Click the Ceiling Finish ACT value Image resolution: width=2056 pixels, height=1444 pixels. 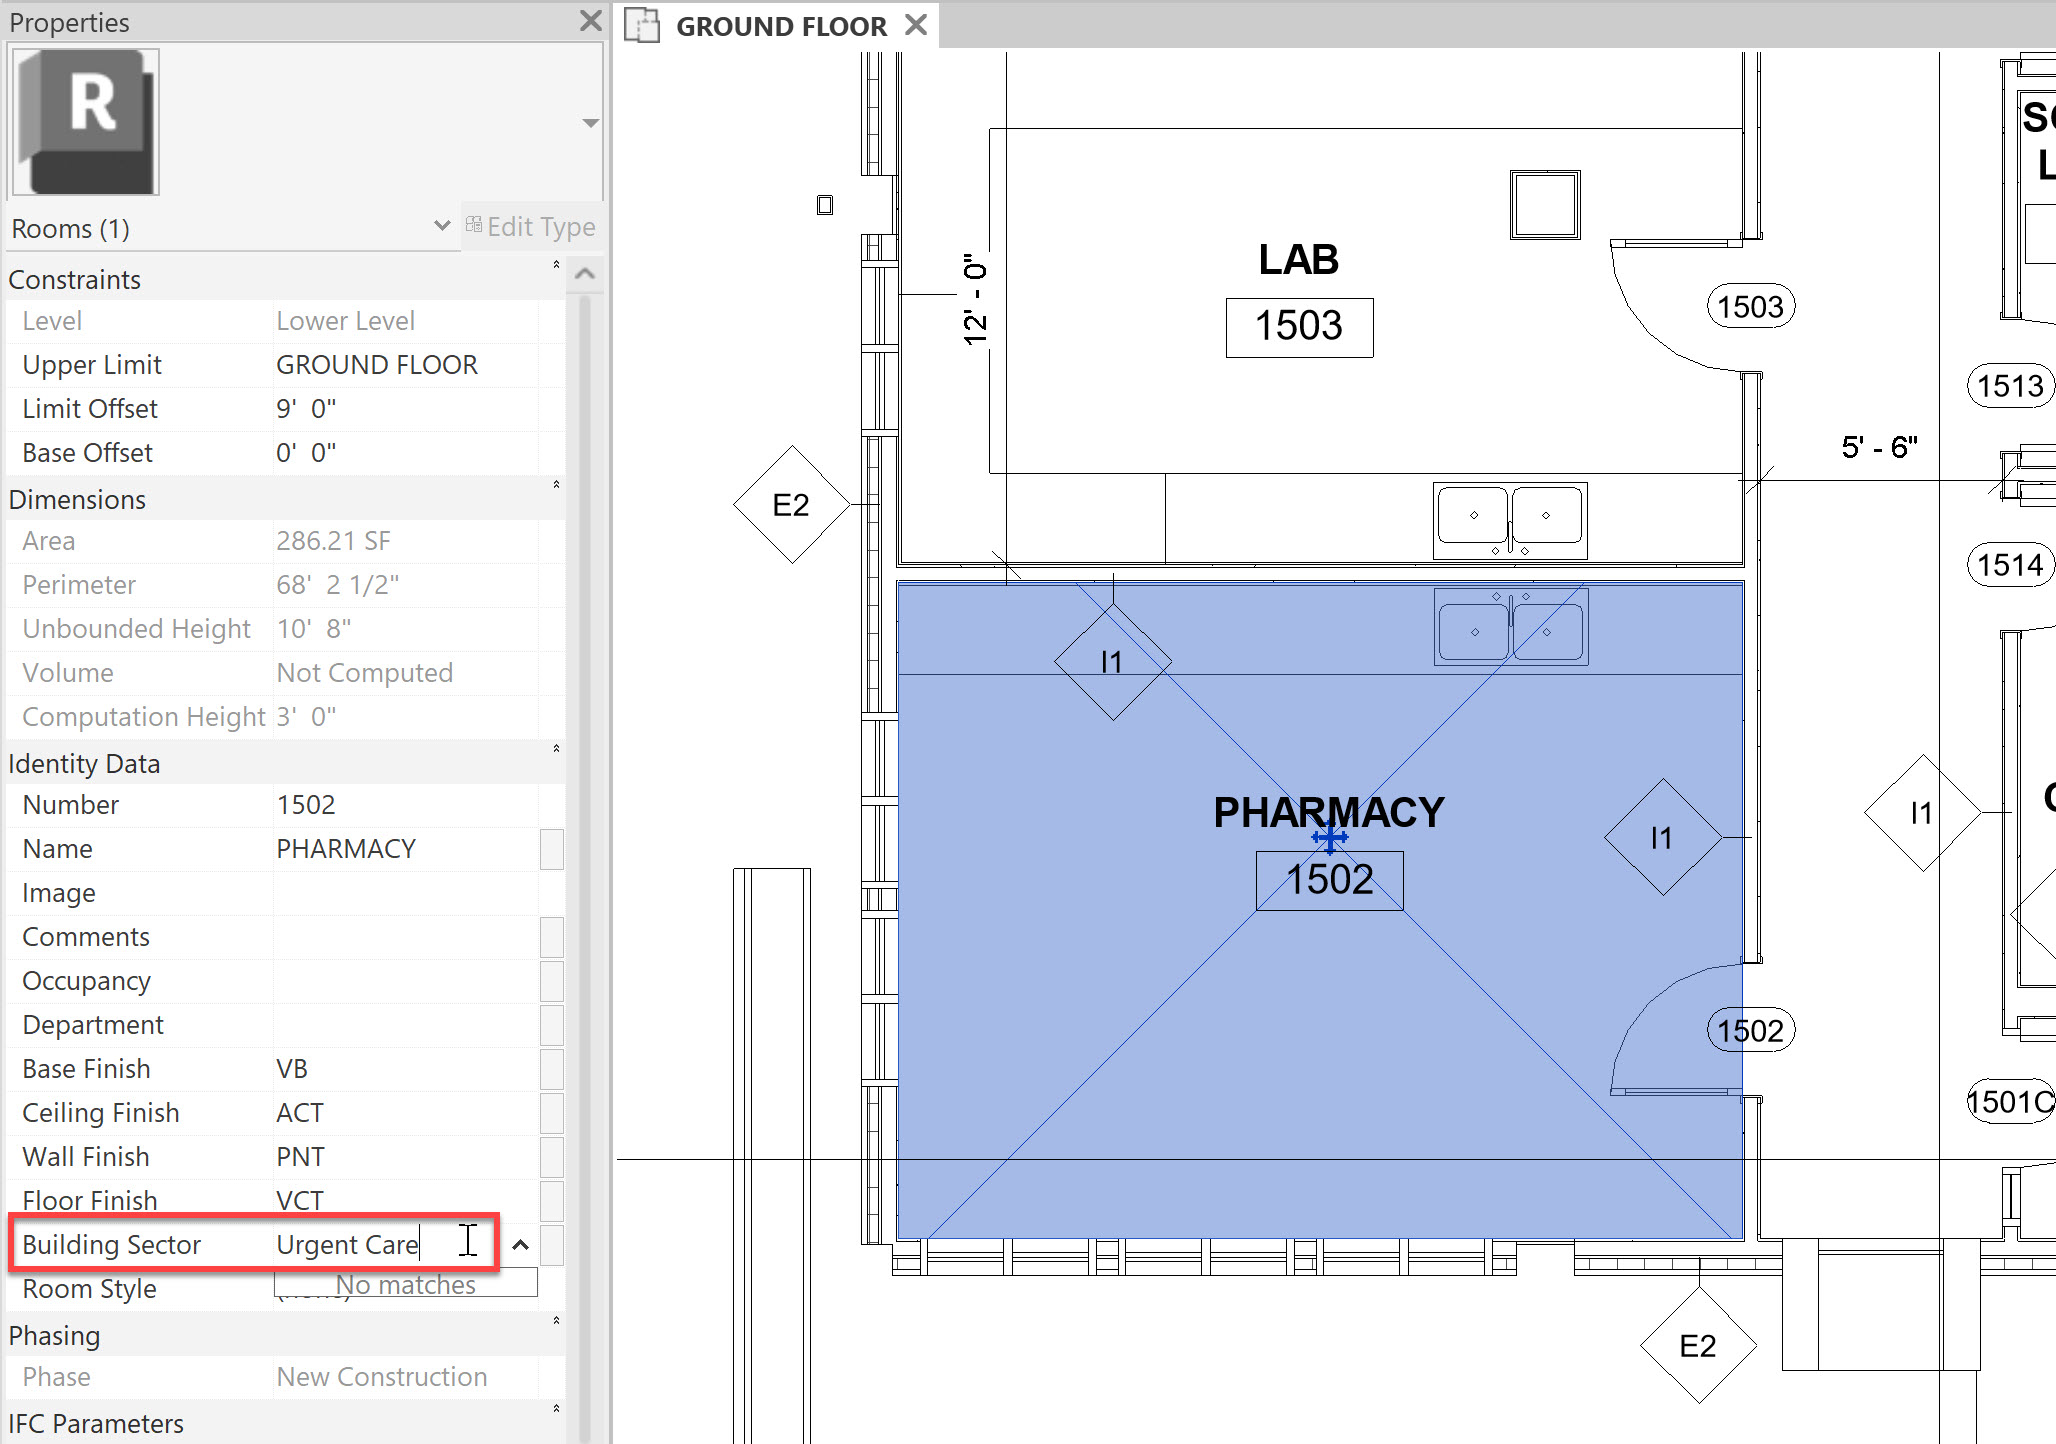pos(405,1113)
